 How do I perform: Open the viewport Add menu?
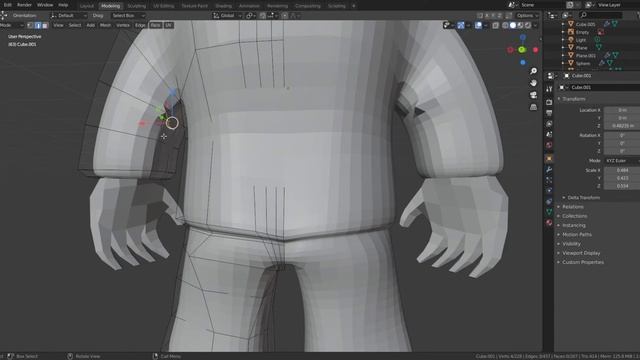[91, 25]
